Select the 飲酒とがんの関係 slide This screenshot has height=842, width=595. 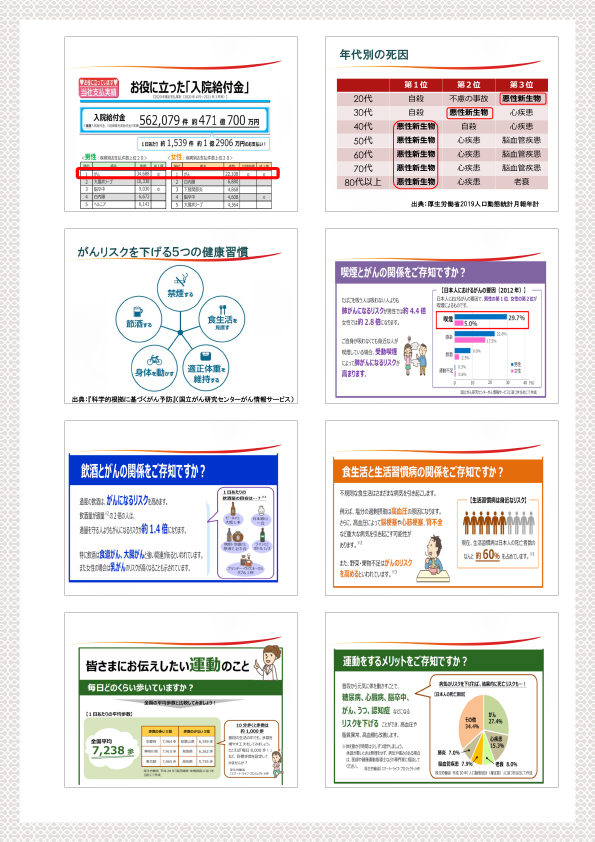click(x=181, y=507)
